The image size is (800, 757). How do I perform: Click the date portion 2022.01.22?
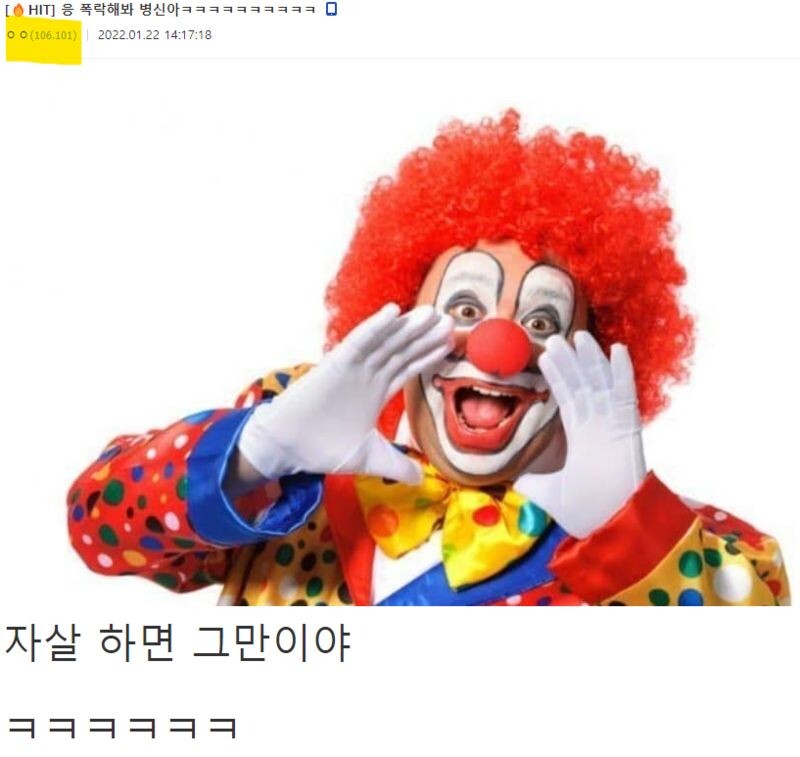click(x=129, y=35)
